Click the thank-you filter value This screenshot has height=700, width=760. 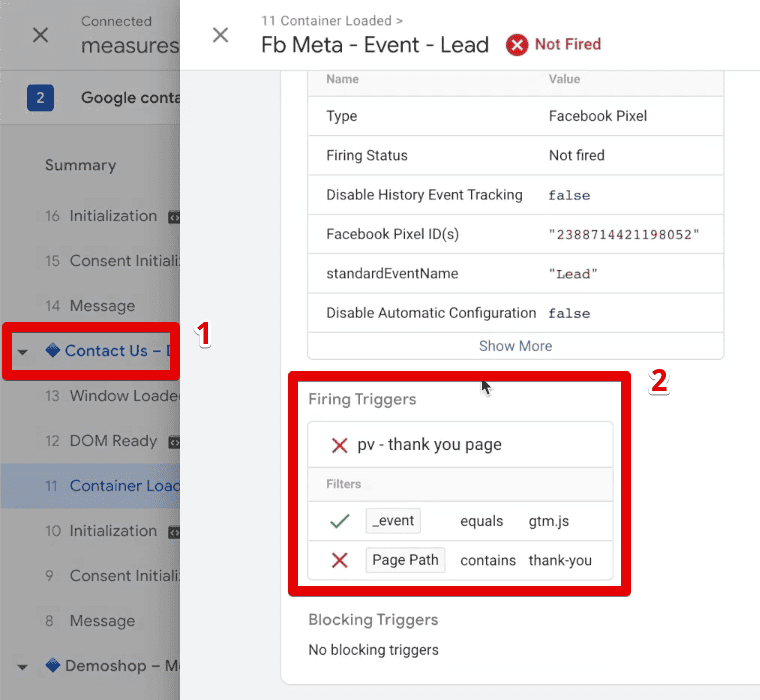coord(560,560)
